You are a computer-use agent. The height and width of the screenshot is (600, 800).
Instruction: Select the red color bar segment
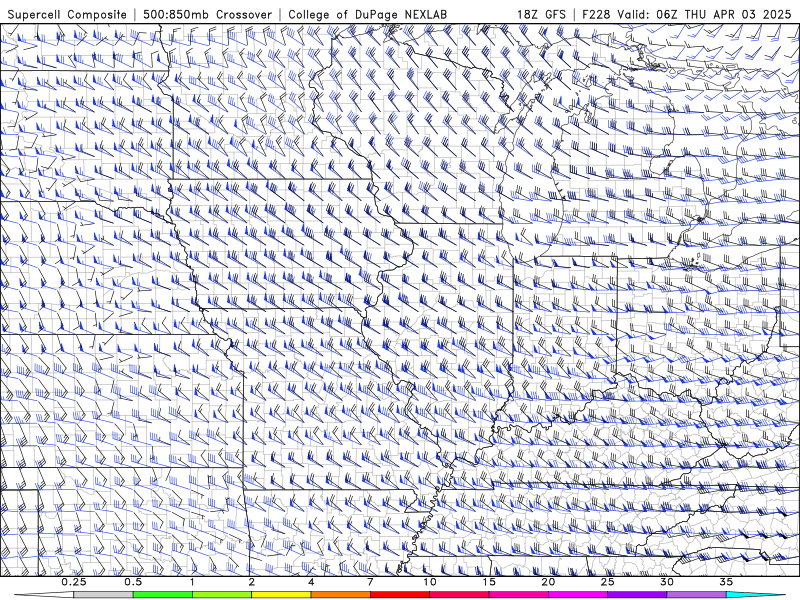point(399,595)
